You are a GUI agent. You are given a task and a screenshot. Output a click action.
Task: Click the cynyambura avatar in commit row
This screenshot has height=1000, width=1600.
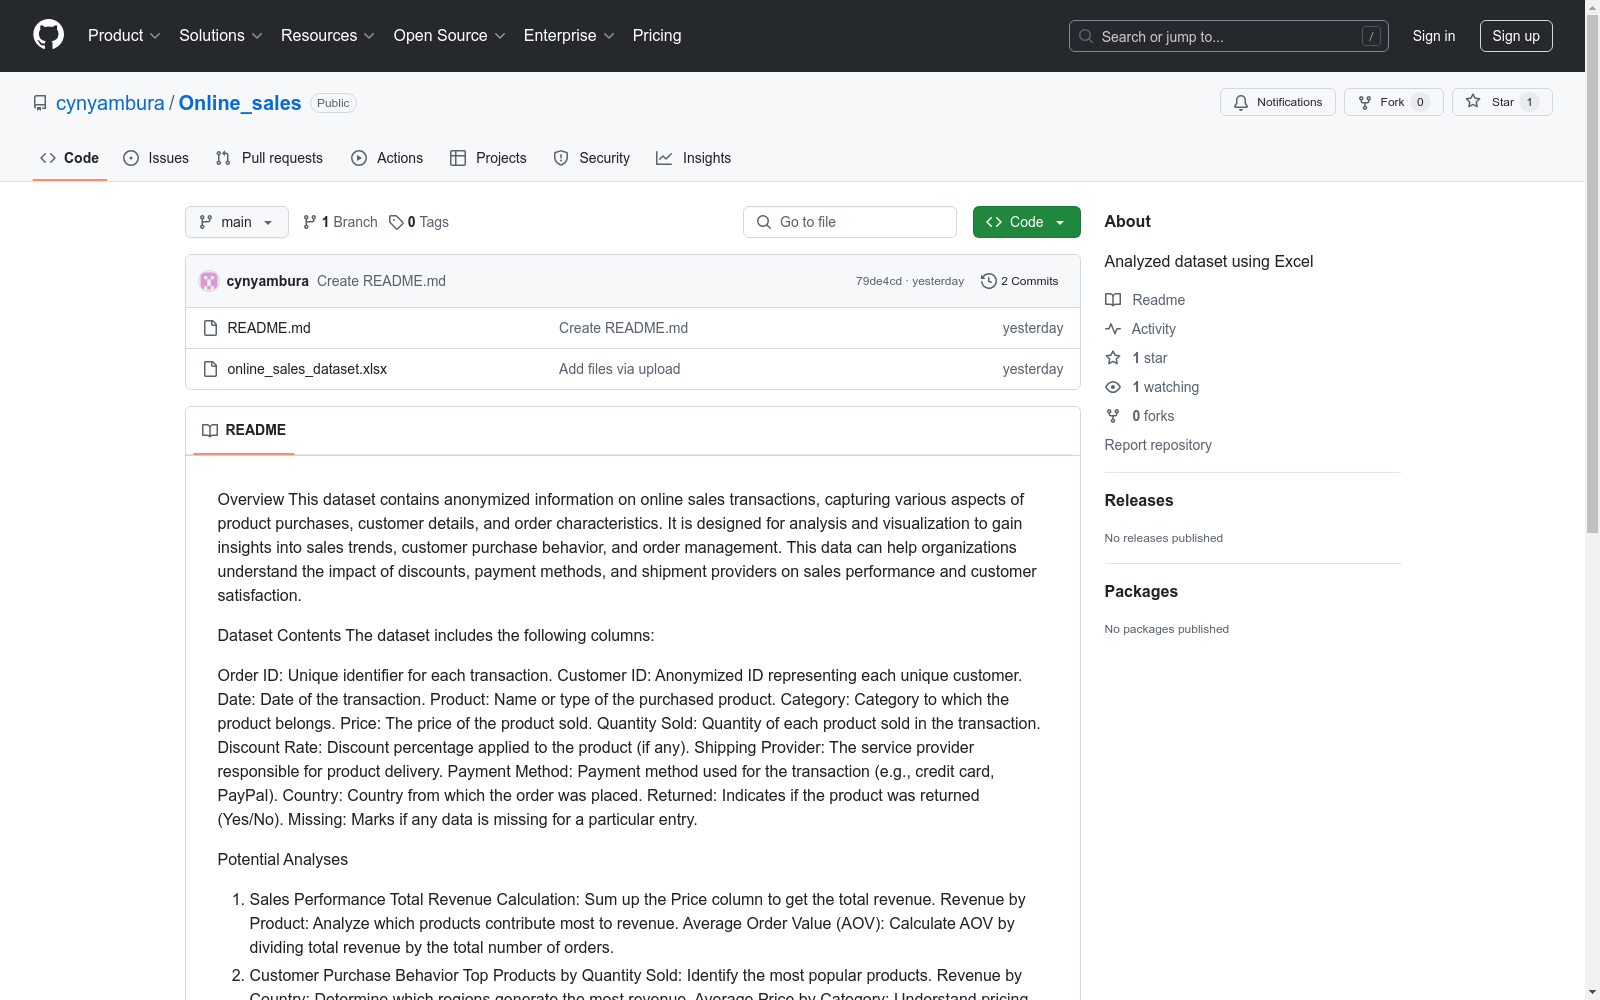click(209, 281)
